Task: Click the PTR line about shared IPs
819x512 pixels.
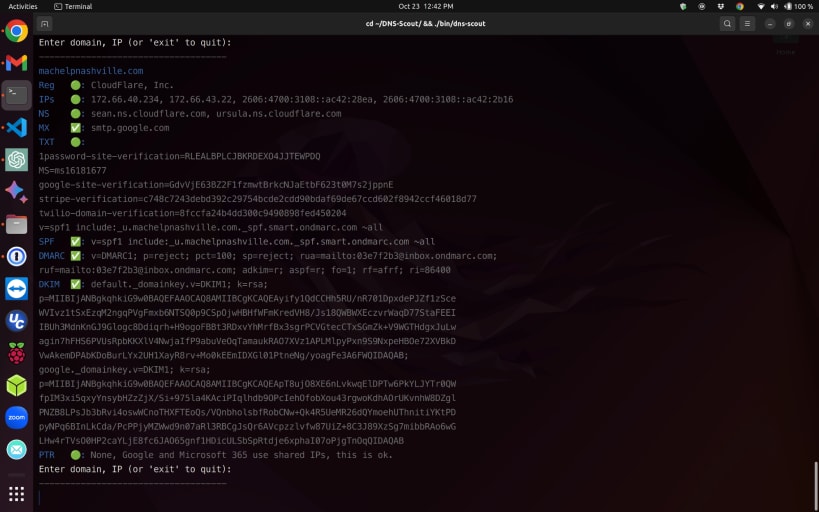Action: (216, 455)
